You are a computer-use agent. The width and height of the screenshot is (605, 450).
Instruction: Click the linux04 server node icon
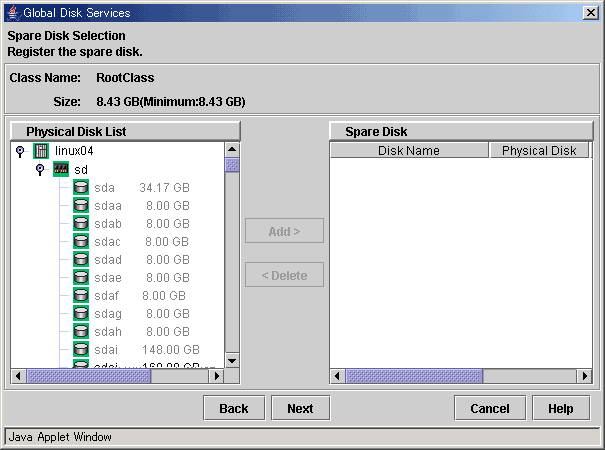(41, 150)
